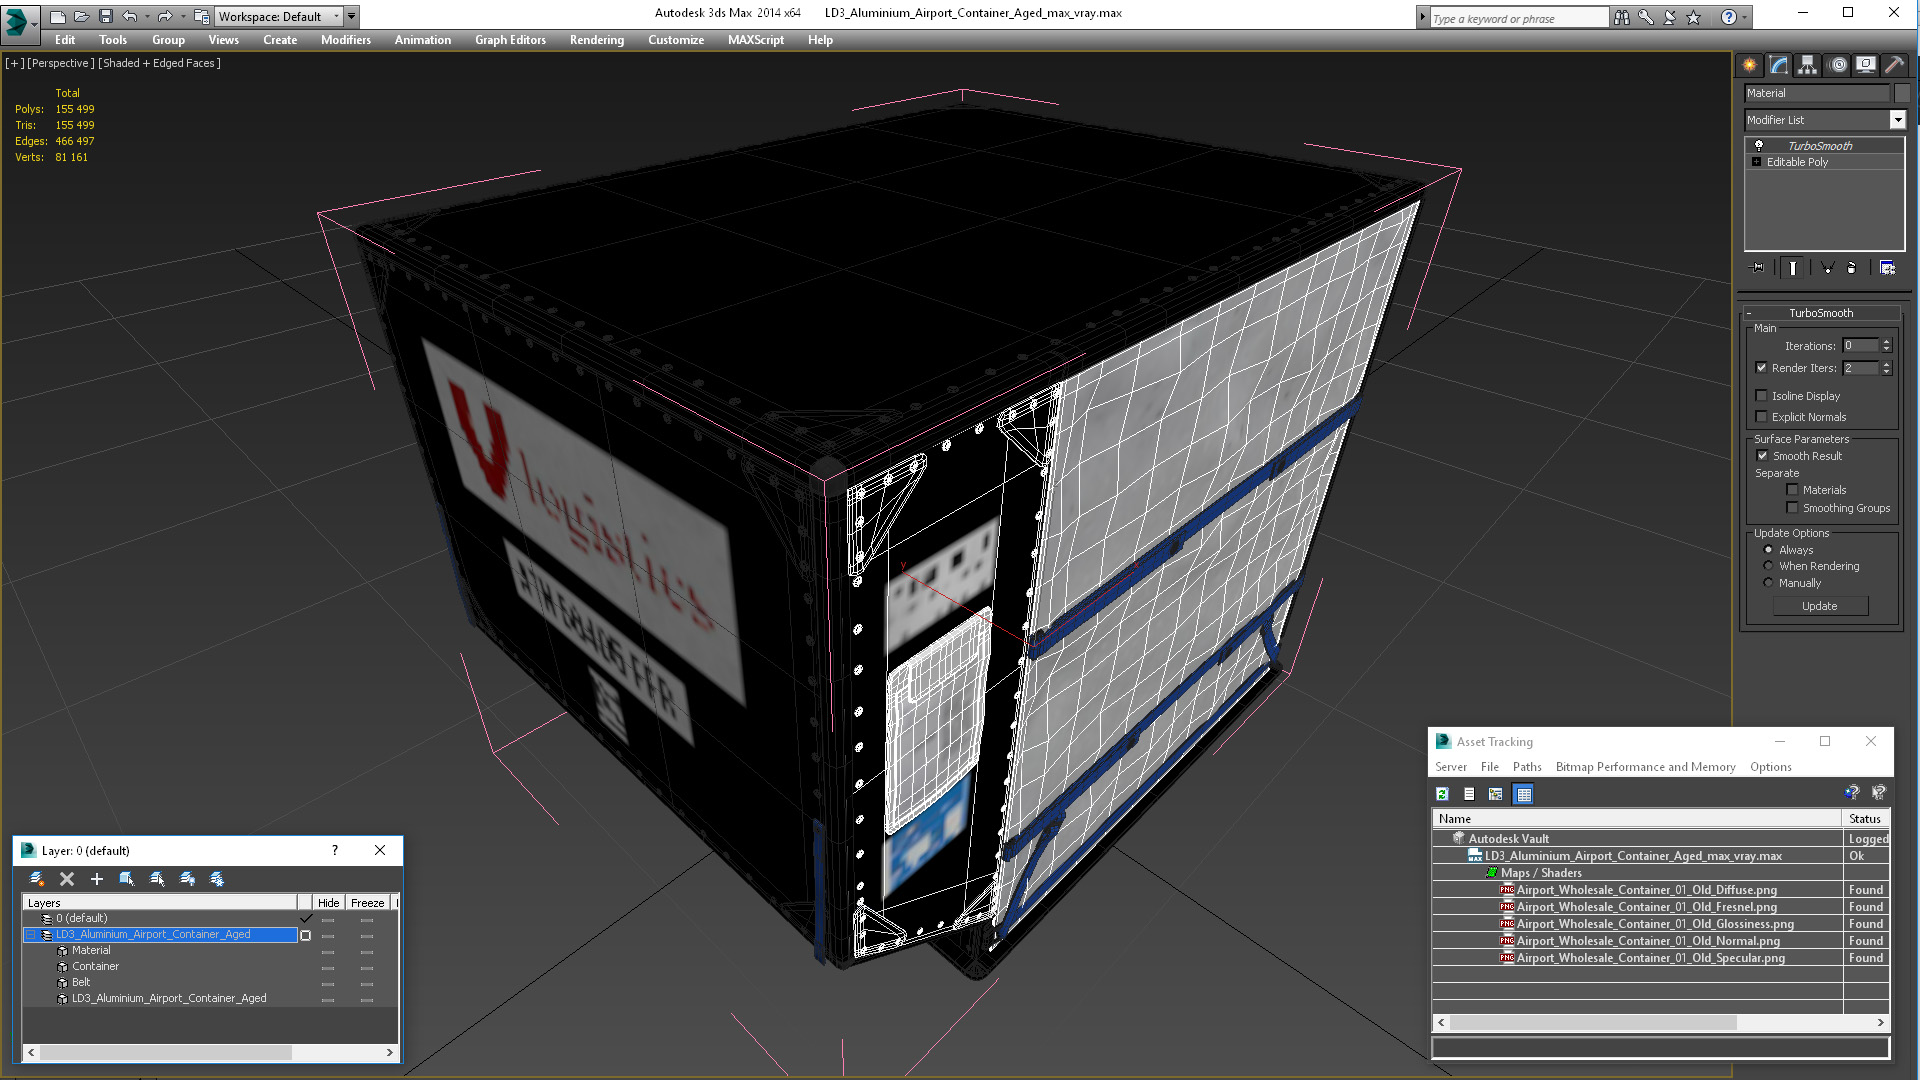Click Create New Layer icon in Layer dialog
Viewport: 1920px width, 1080px height.
[x=37, y=879]
